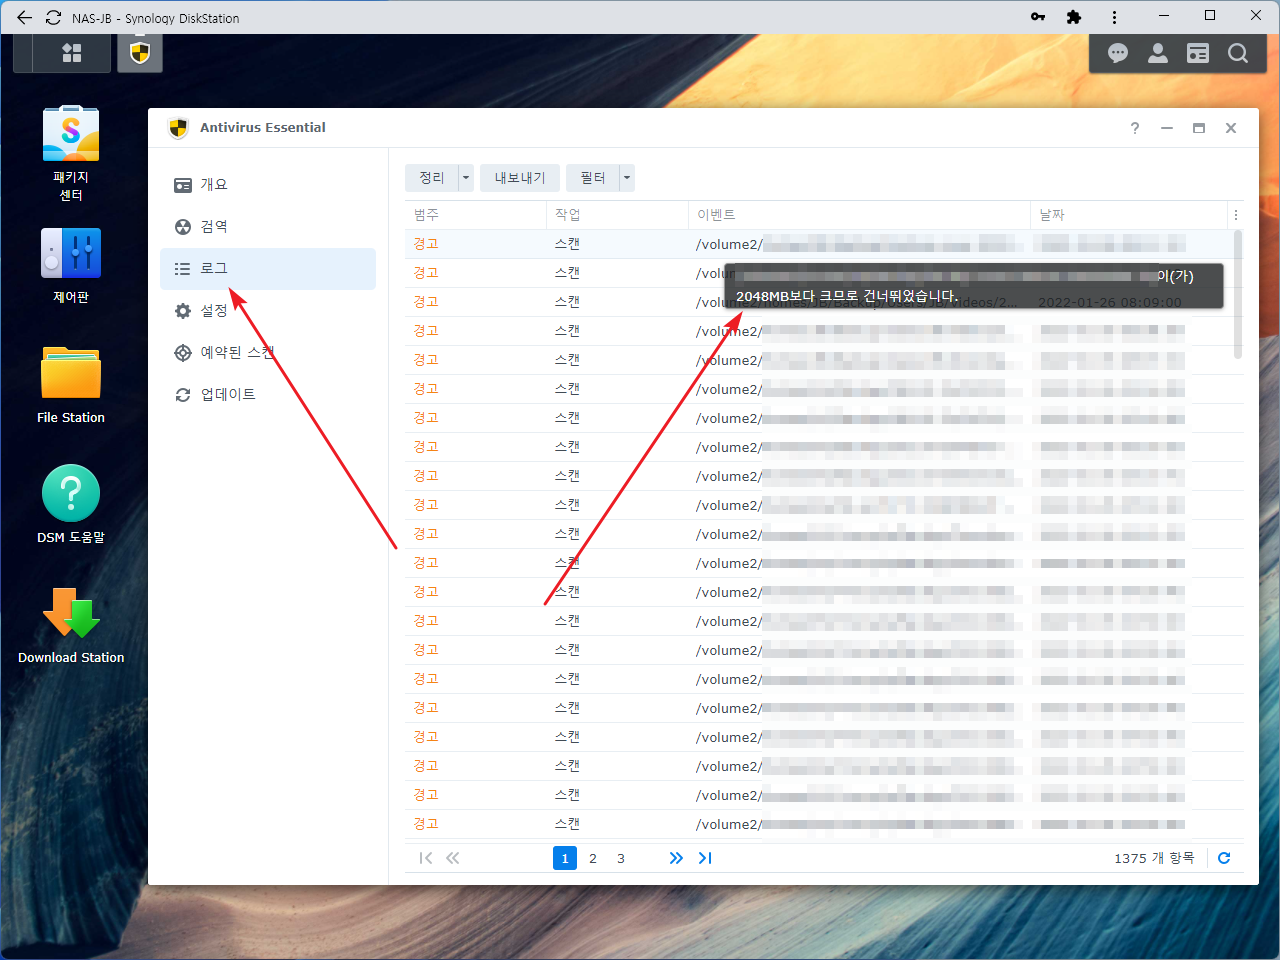Select 로그 log in sidebar
This screenshot has width=1280, height=960.
(268, 269)
